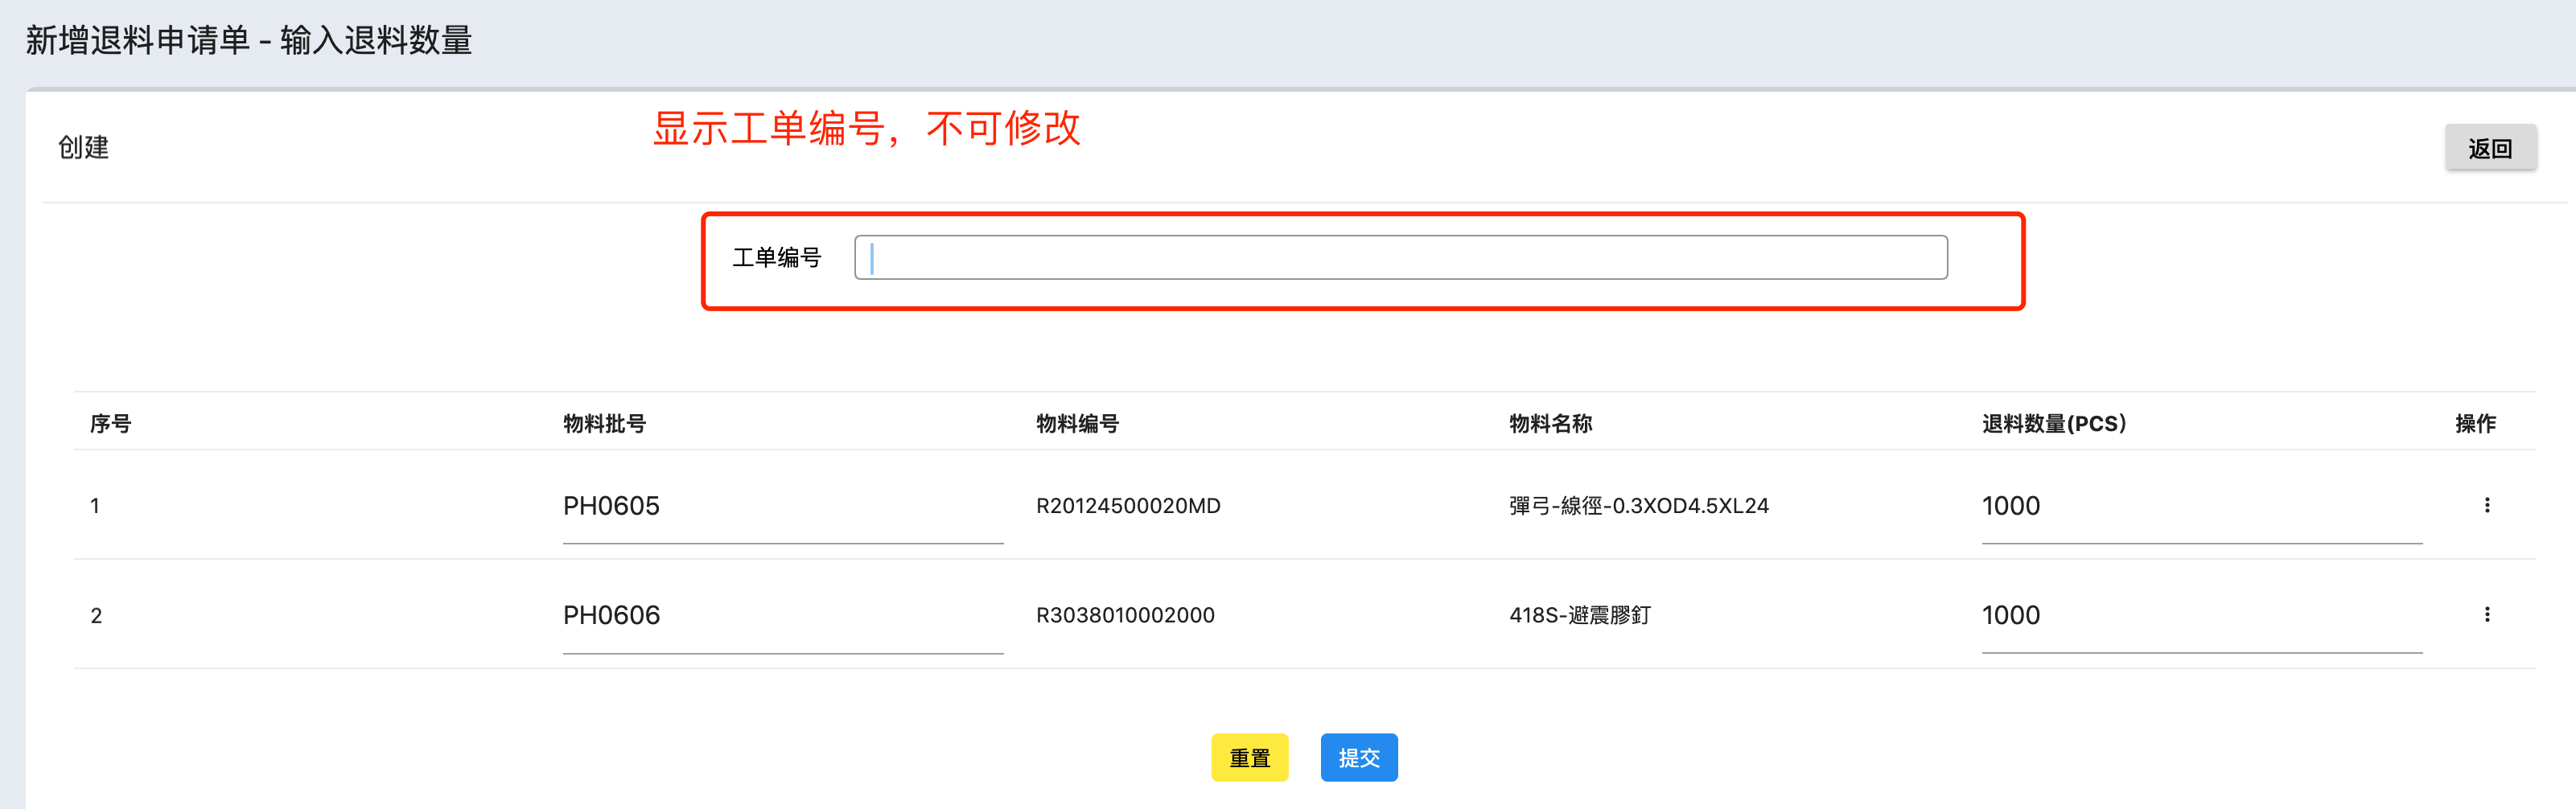Click the 操作 column header
This screenshot has height=809, width=2576.
[2476, 423]
